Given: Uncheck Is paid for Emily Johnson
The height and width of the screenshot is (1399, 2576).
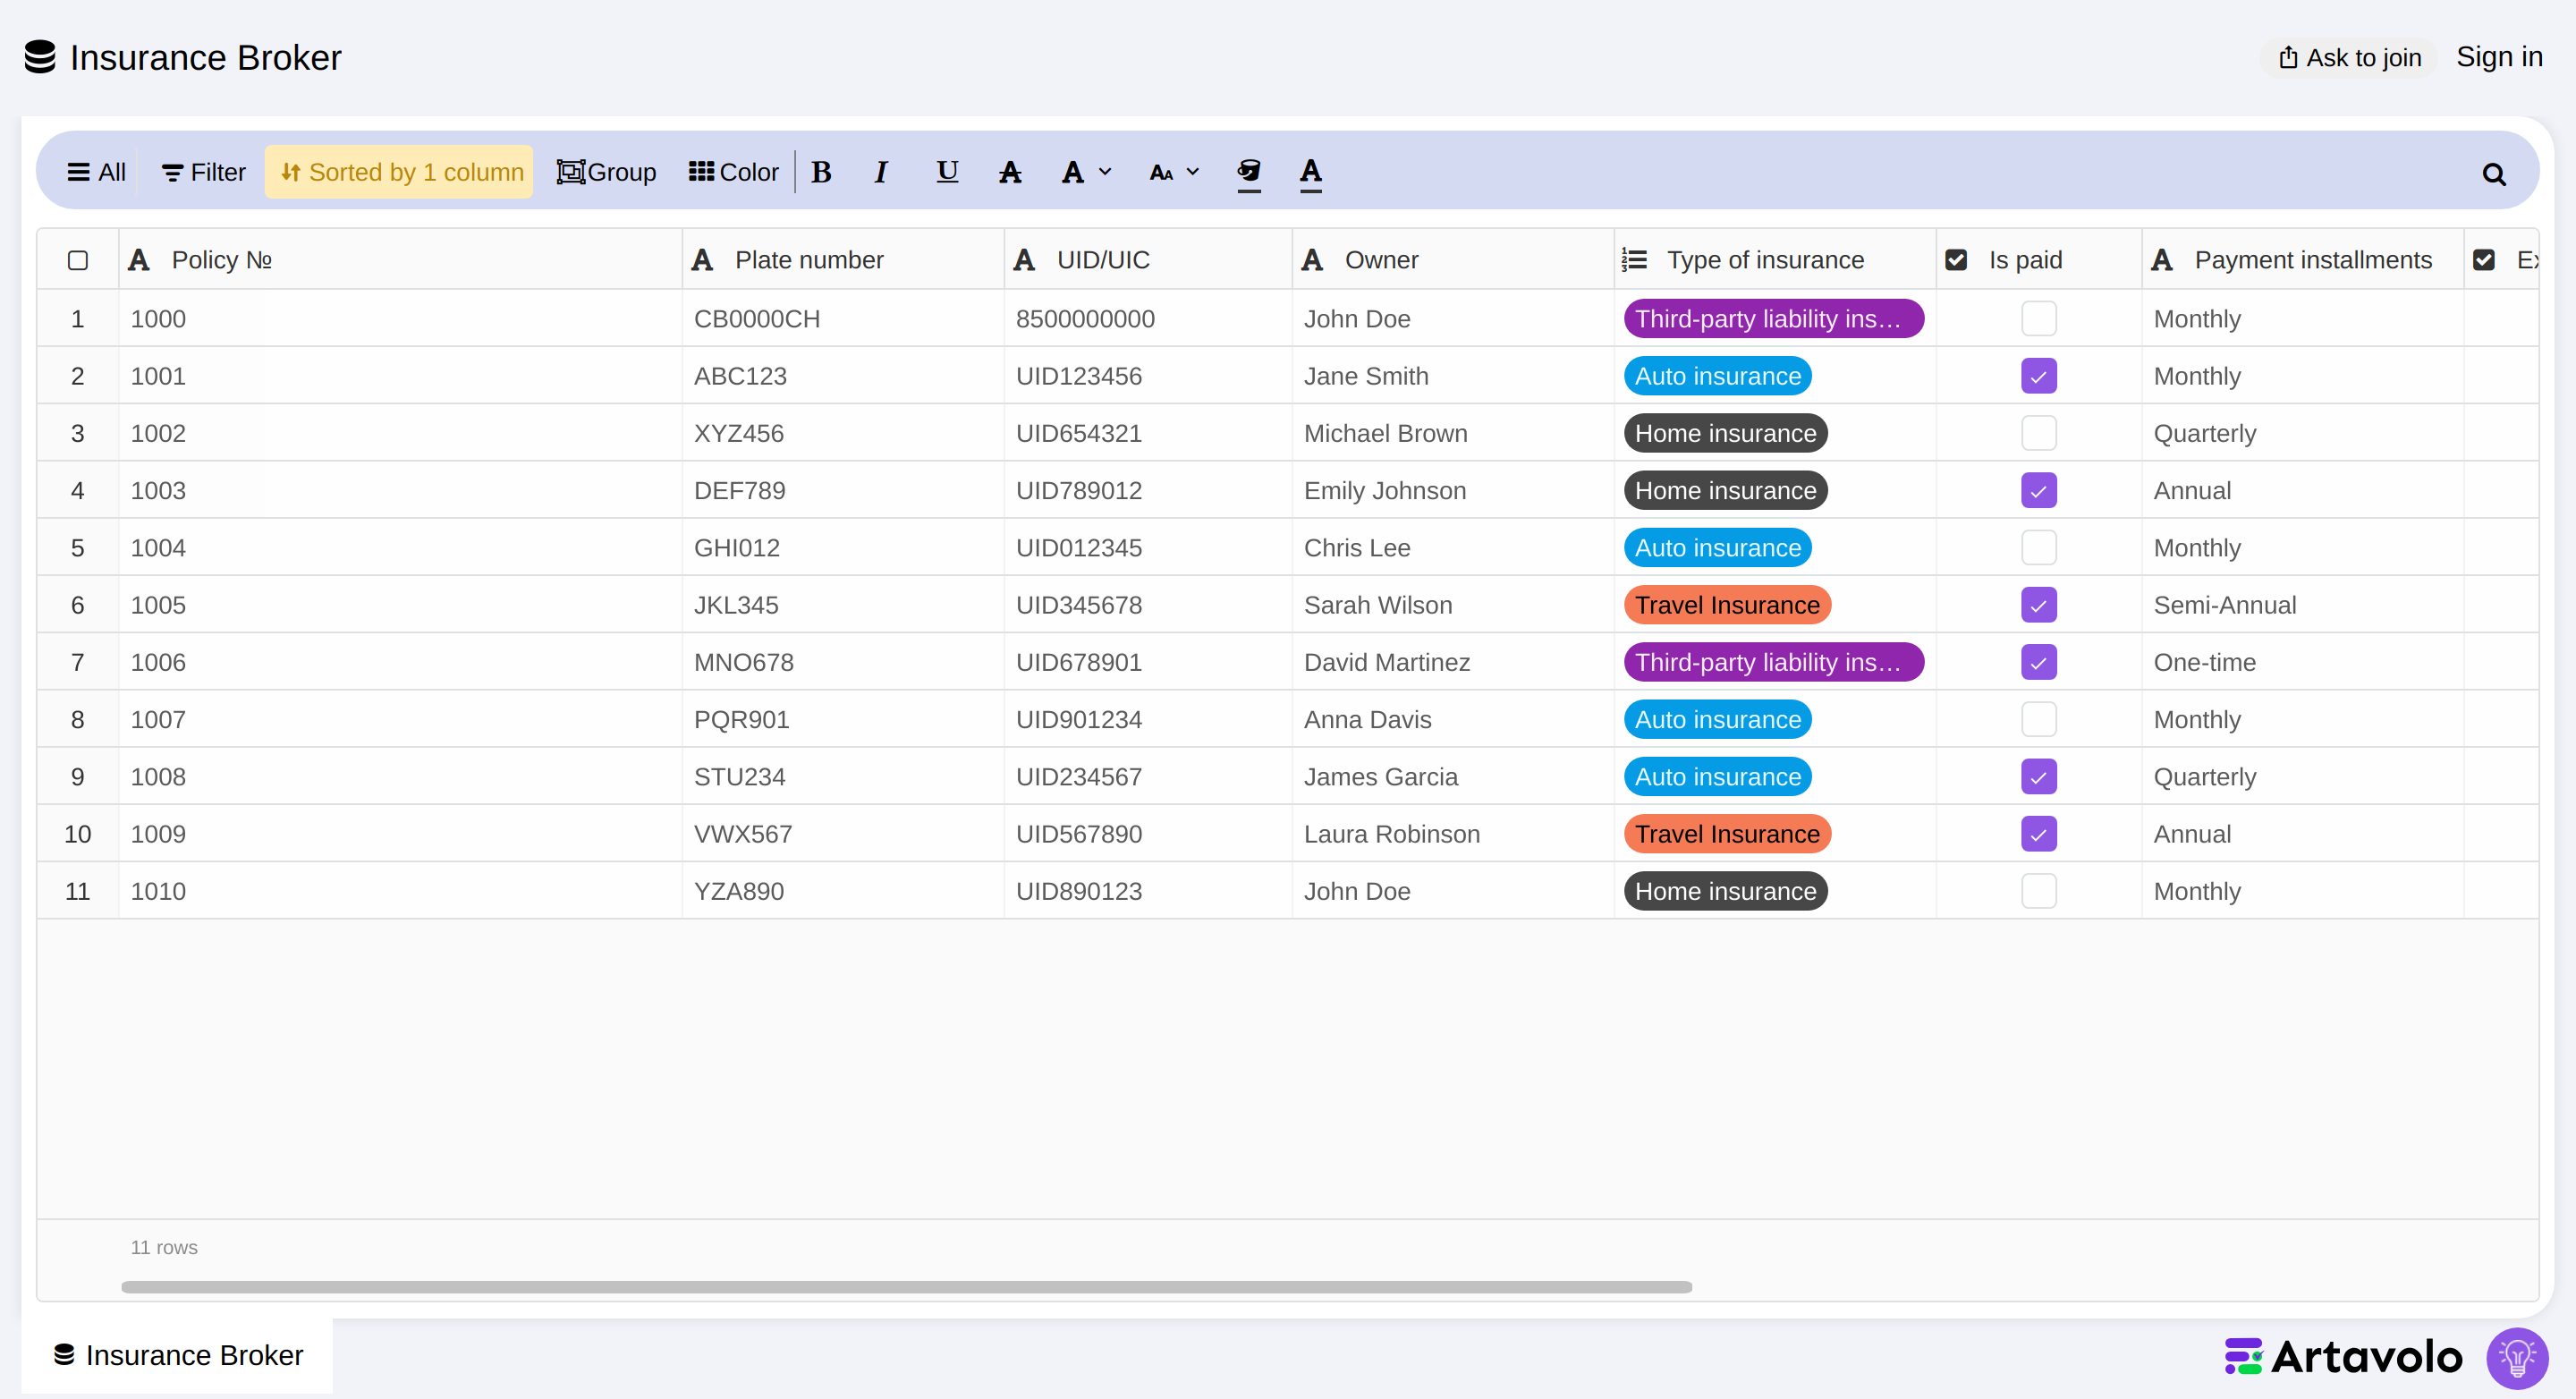Looking at the screenshot, I should (2038, 490).
